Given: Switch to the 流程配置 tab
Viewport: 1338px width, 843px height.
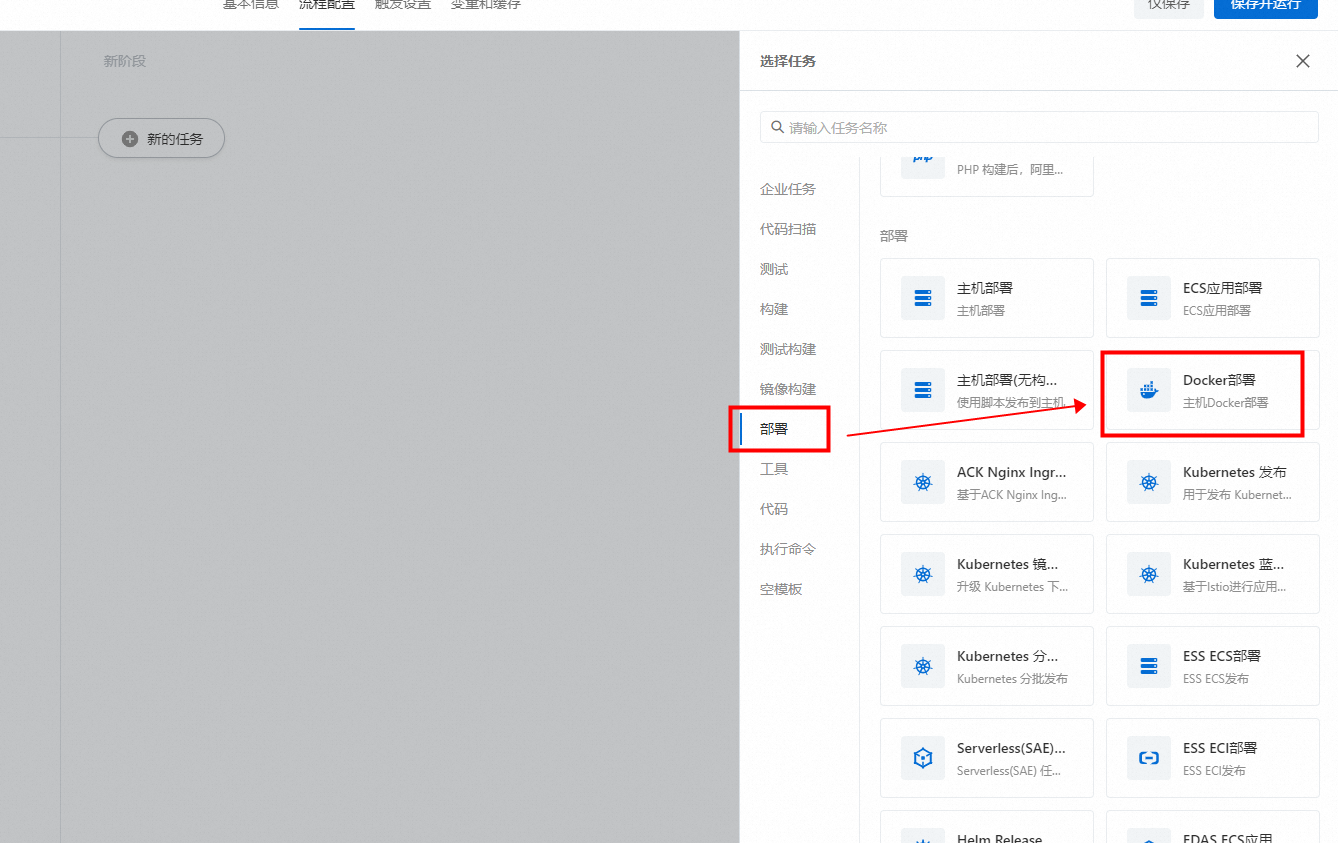Looking at the screenshot, I should pos(326,5).
